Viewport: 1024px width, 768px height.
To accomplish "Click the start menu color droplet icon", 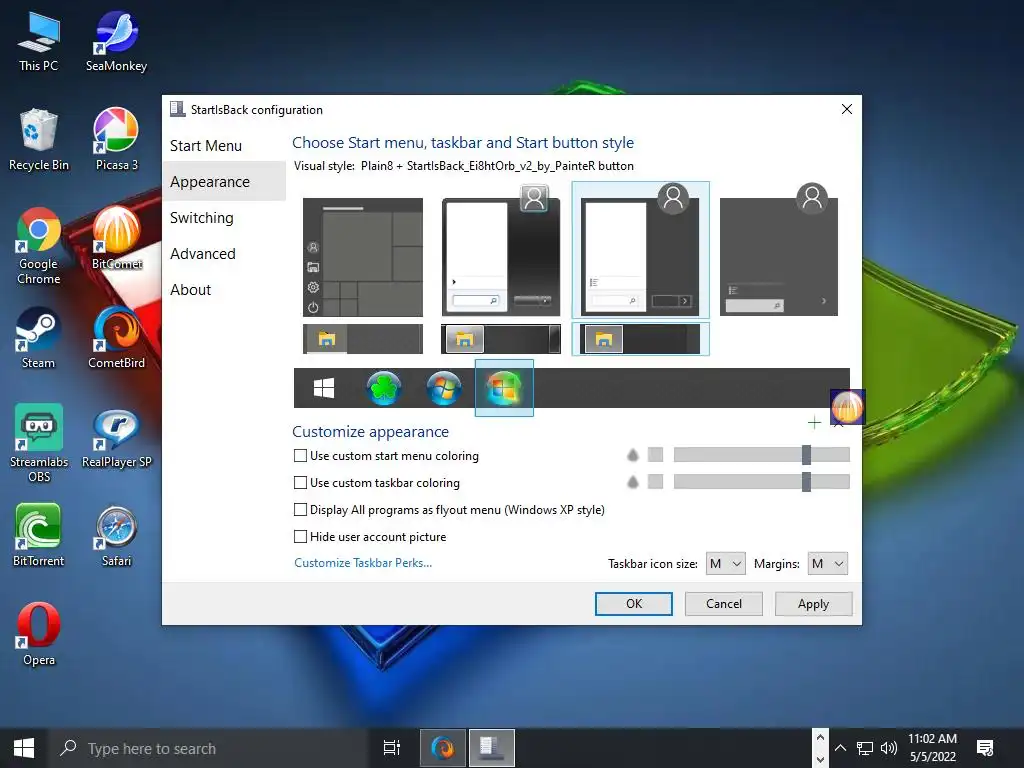I will [632, 455].
